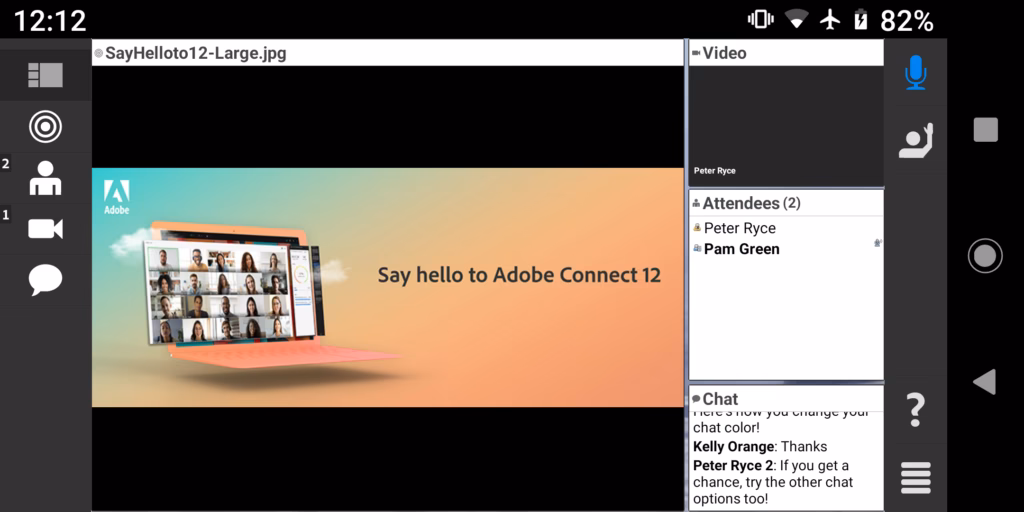This screenshot has height=512, width=1024.
Task: Open the question mark help icon
Action: [916, 410]
